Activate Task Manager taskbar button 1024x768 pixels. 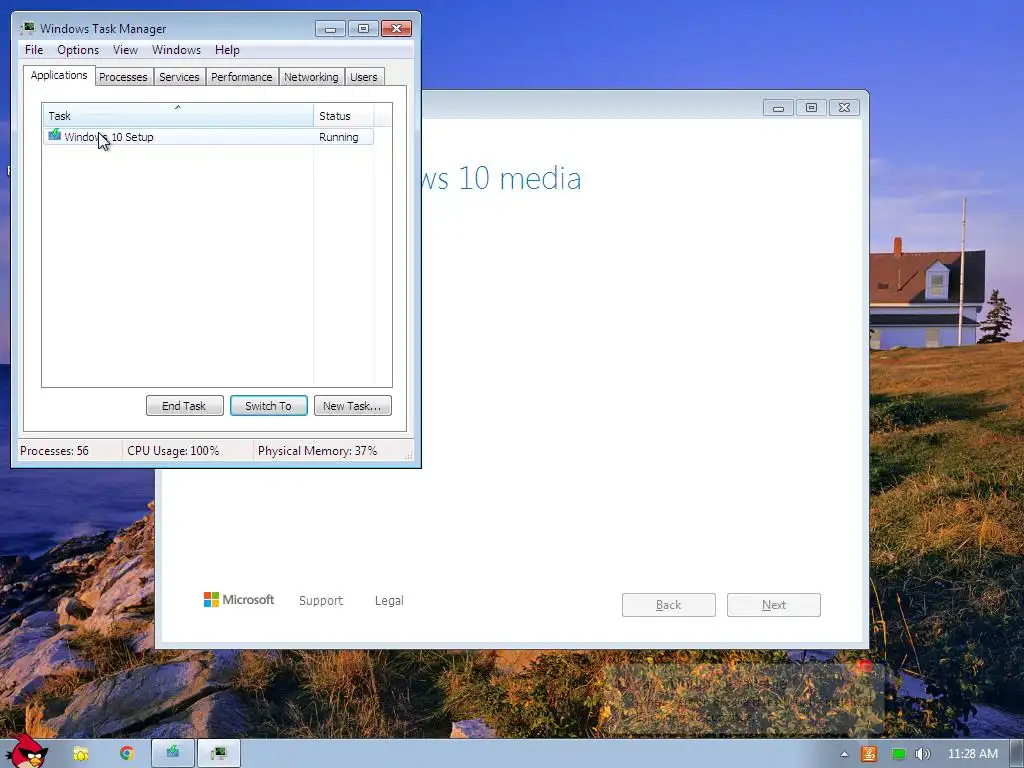click(x=219, y=753)
